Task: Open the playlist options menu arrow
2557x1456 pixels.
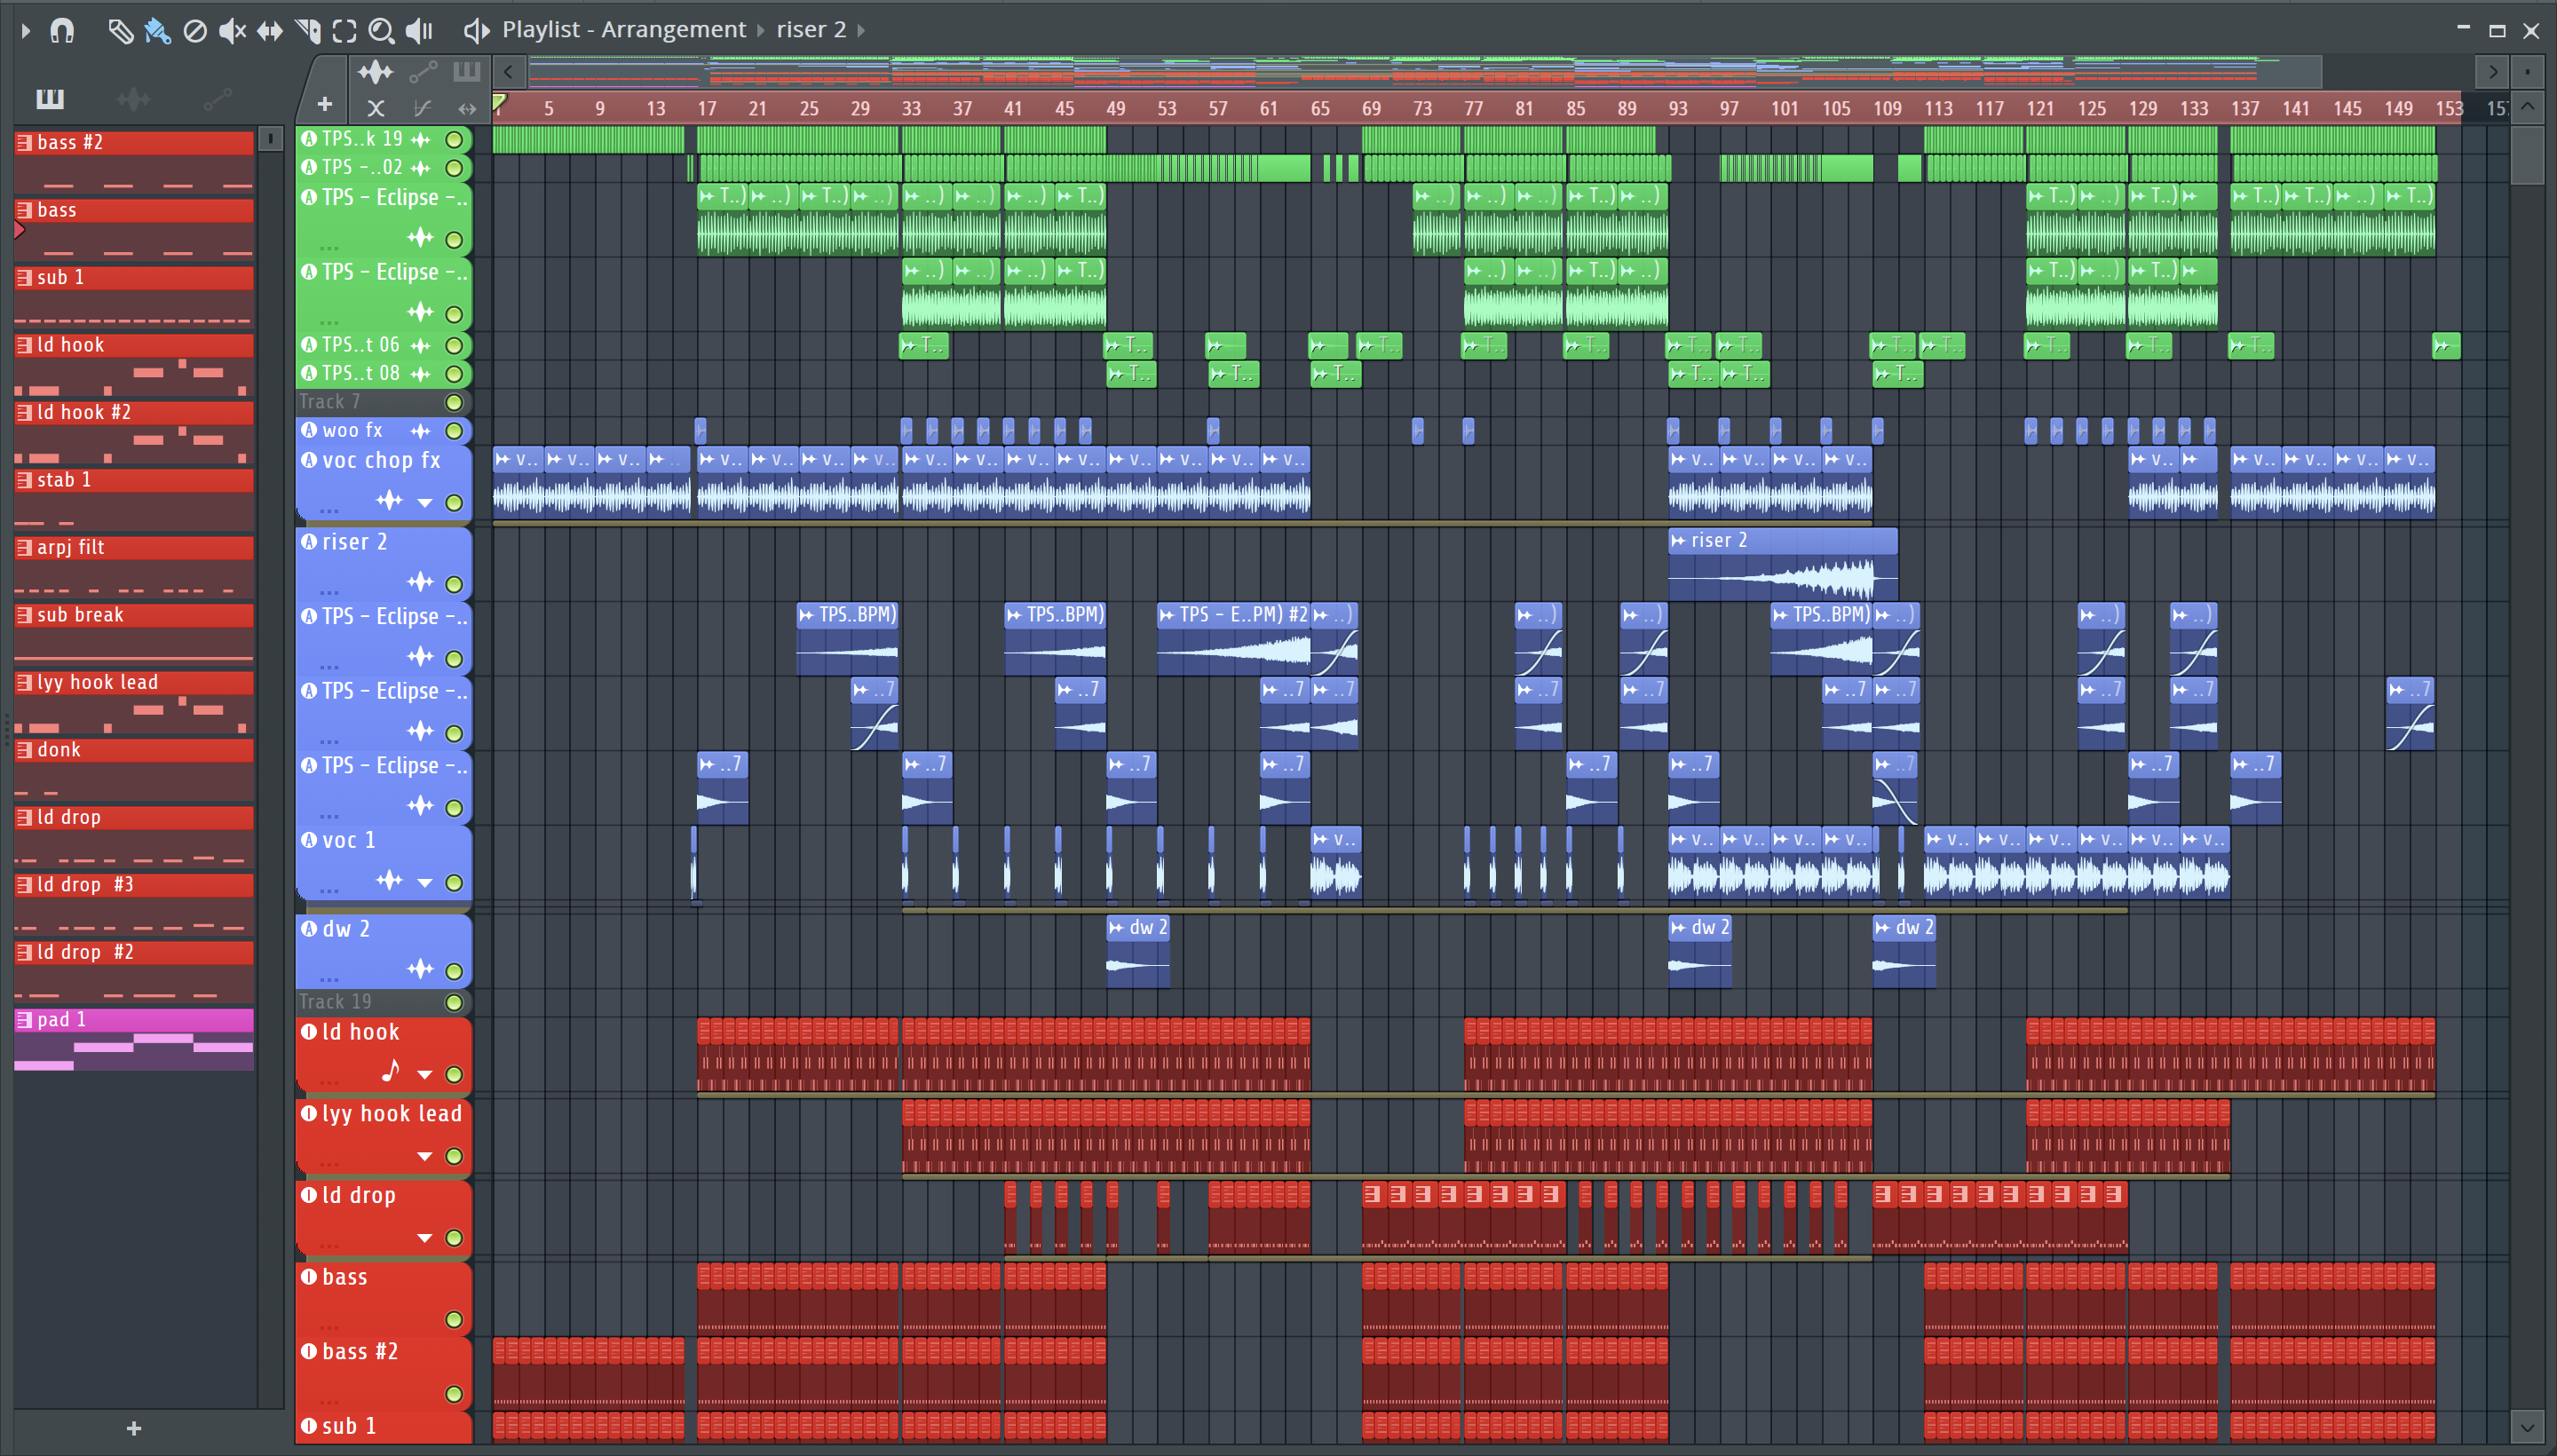Action: tap(26, 31)
